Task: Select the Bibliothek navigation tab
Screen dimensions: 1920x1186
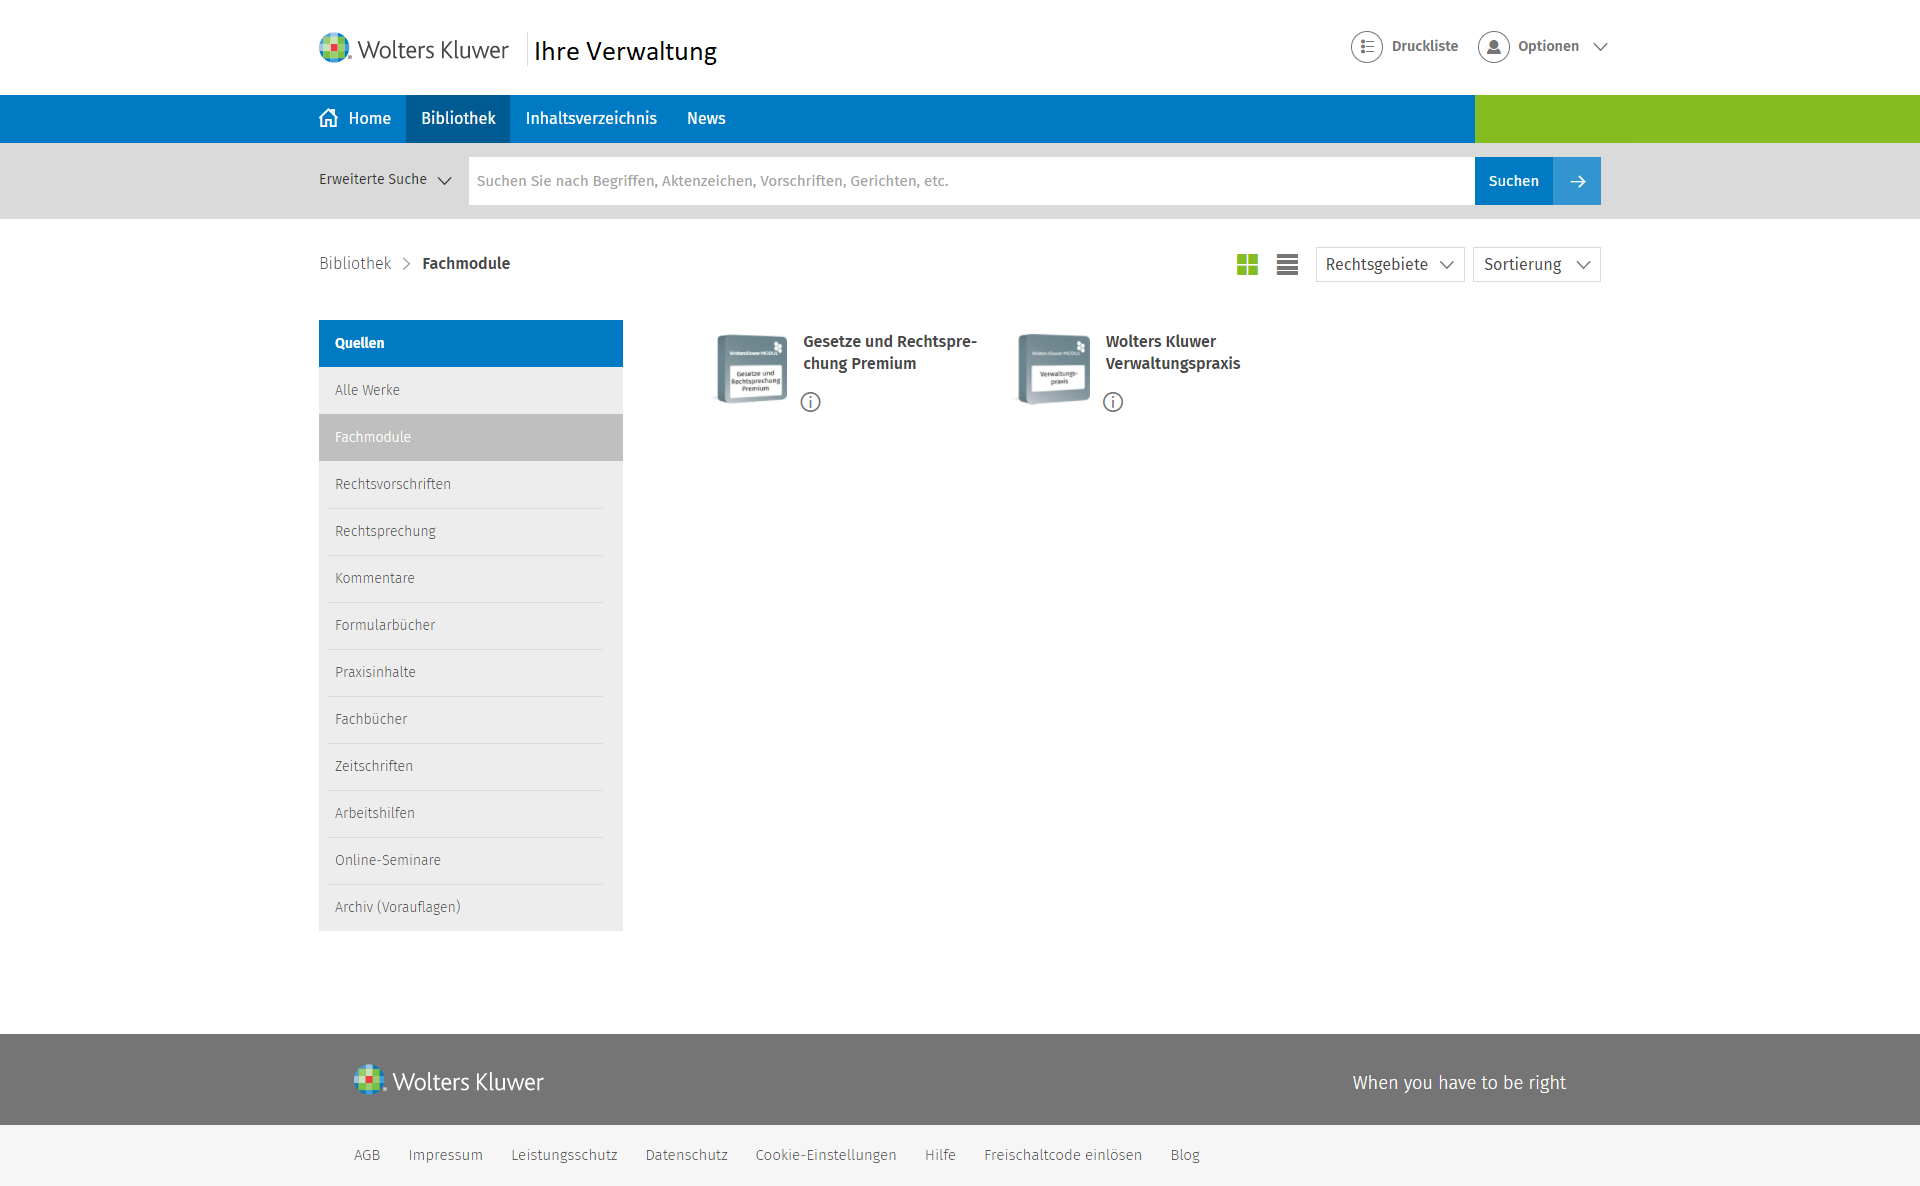Action: pyautogui.click(x=458, y=117)
